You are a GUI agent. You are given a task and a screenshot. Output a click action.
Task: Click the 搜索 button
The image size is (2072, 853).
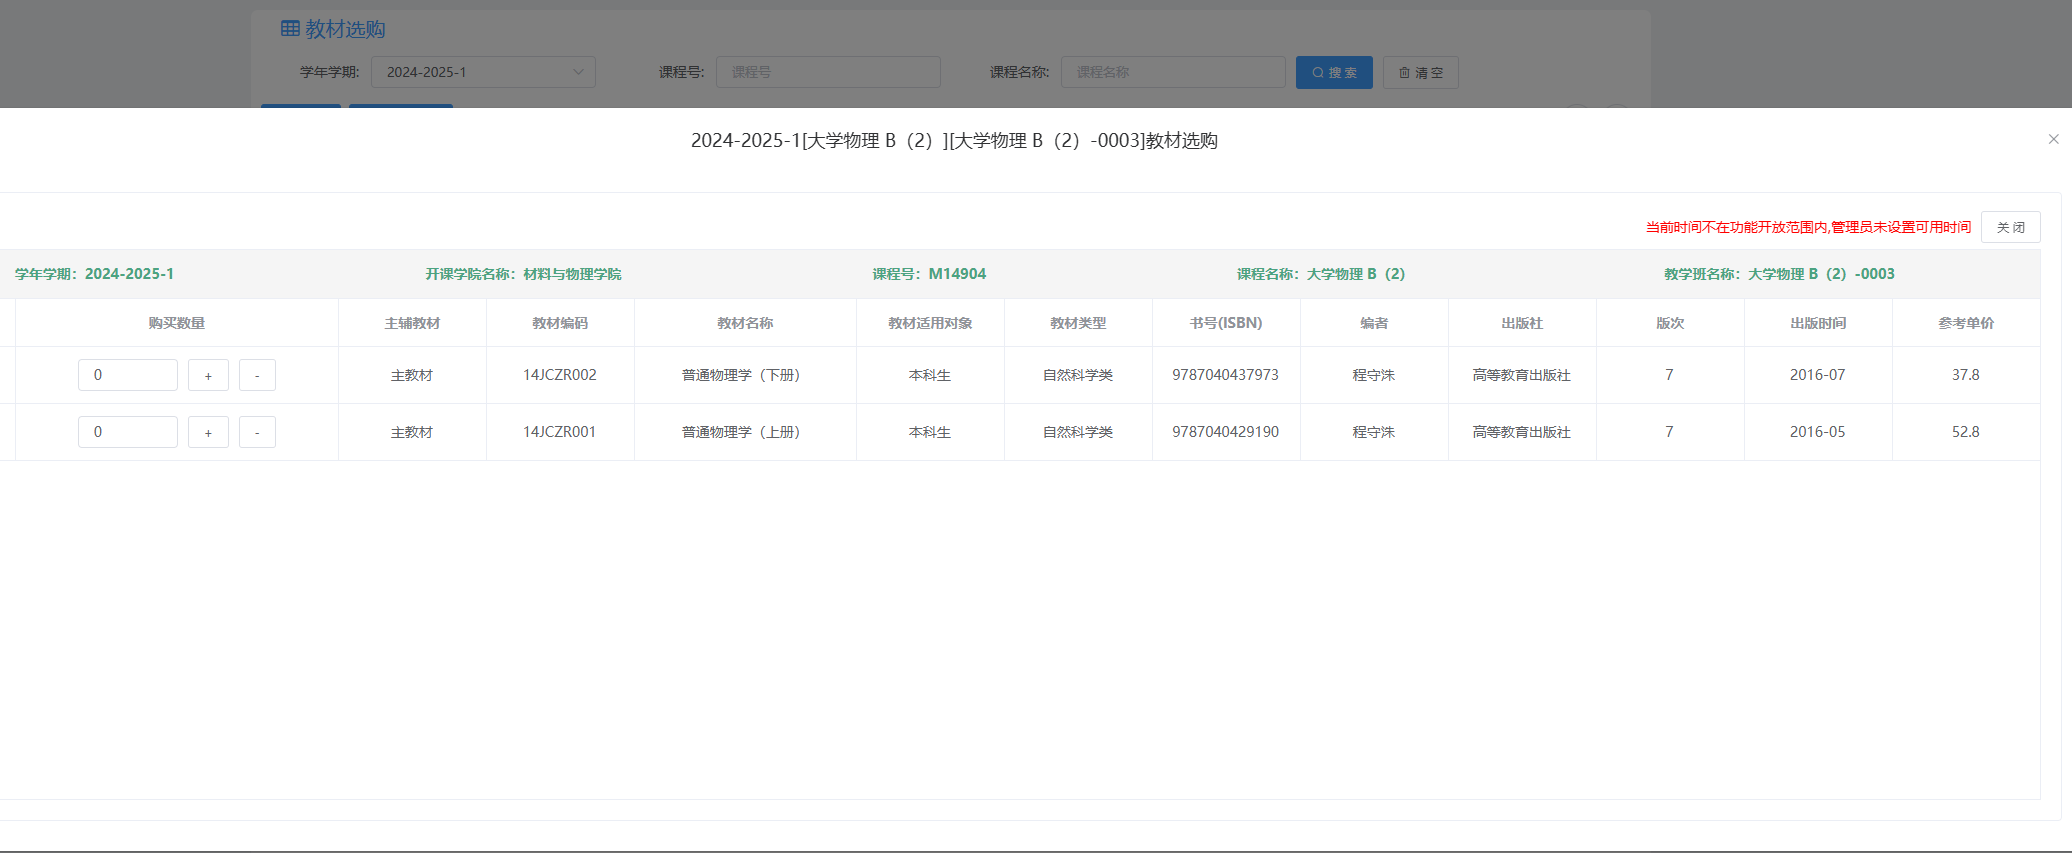(x=1334, y=72)
